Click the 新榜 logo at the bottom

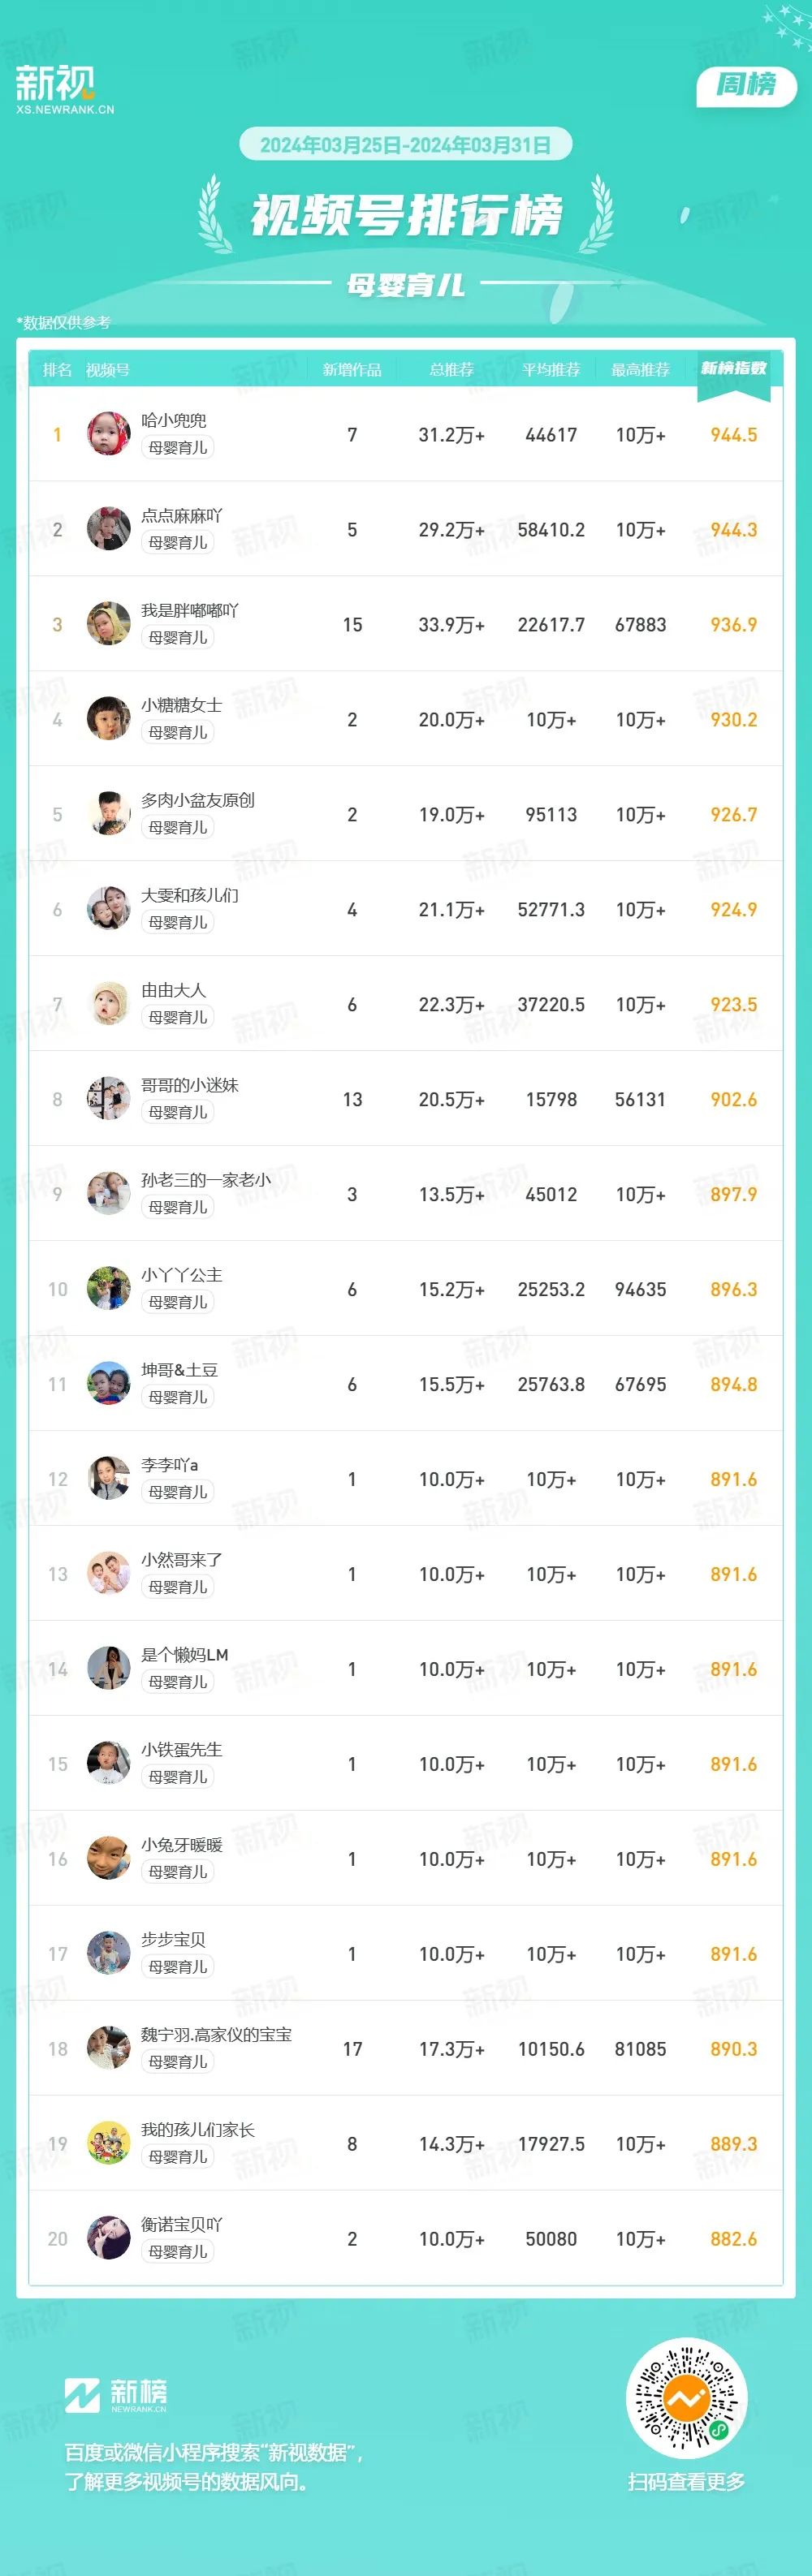pyautogui.click(x=116, y=2394)
